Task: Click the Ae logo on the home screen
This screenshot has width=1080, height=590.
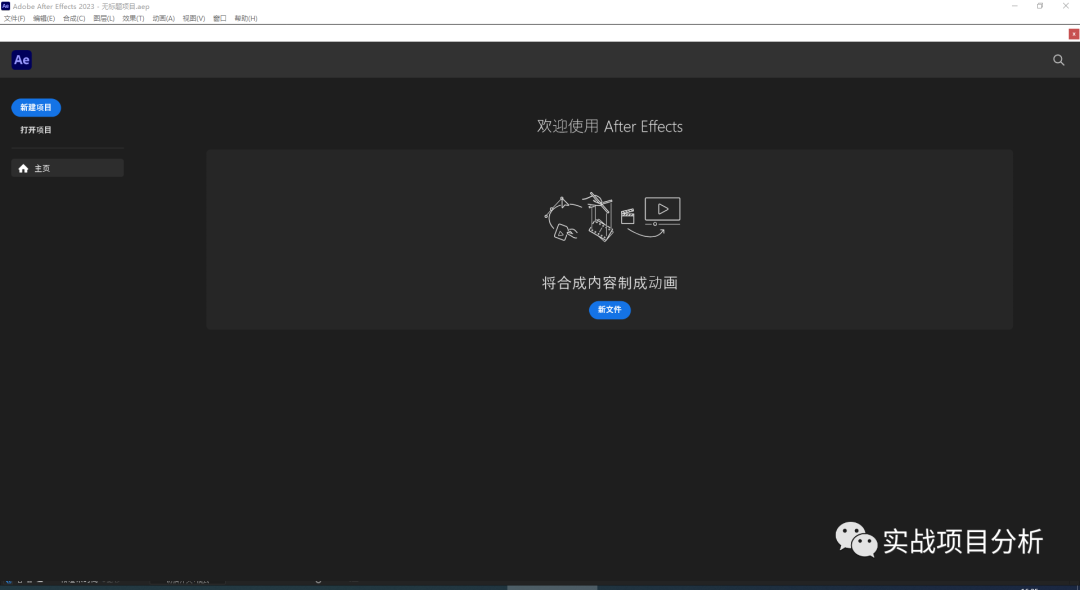Action: click(x=20, y=60)
